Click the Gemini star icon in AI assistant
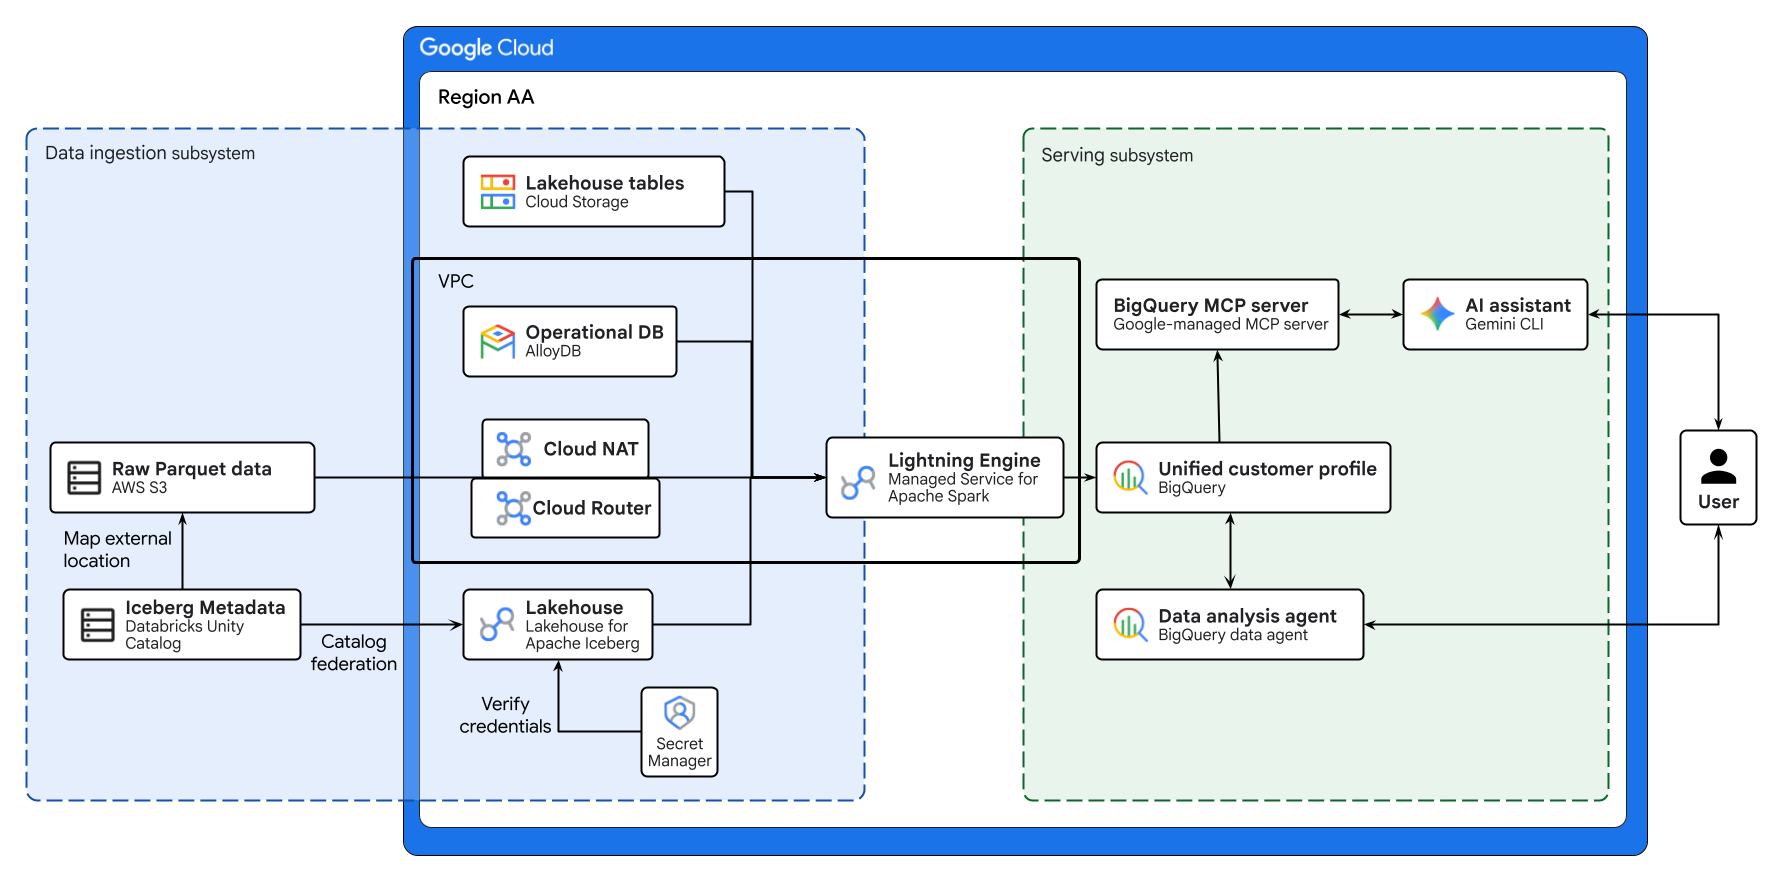Image resolution: width=1773 pixels, height=887 pixels. coord(1437,314)
